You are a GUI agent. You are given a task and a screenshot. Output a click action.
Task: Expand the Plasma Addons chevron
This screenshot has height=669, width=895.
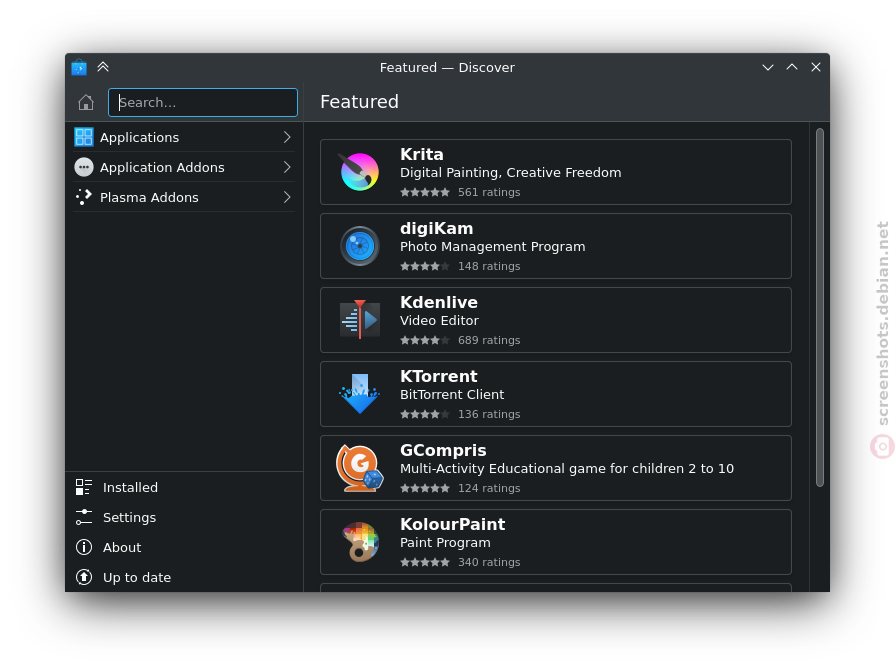287,197
